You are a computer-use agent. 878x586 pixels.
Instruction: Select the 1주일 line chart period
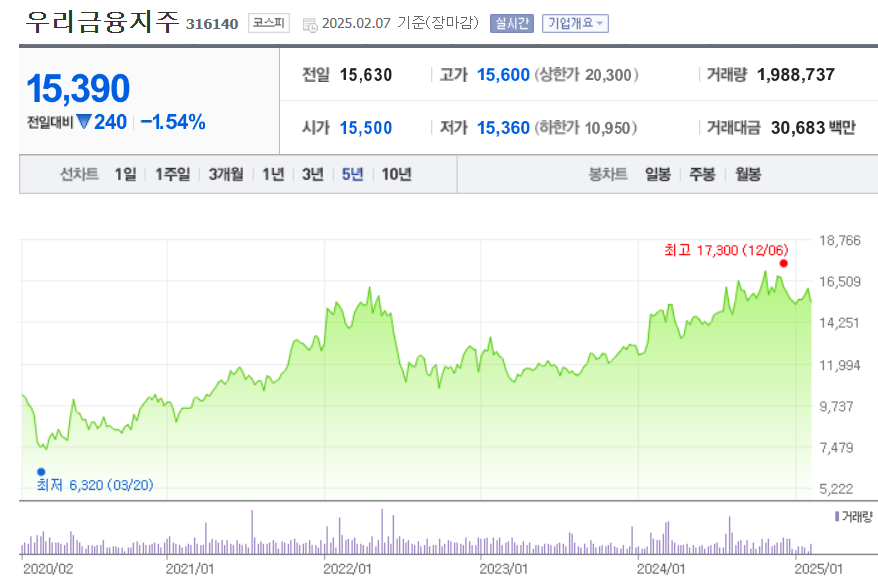pyautogui.click(x=172, y=175)
